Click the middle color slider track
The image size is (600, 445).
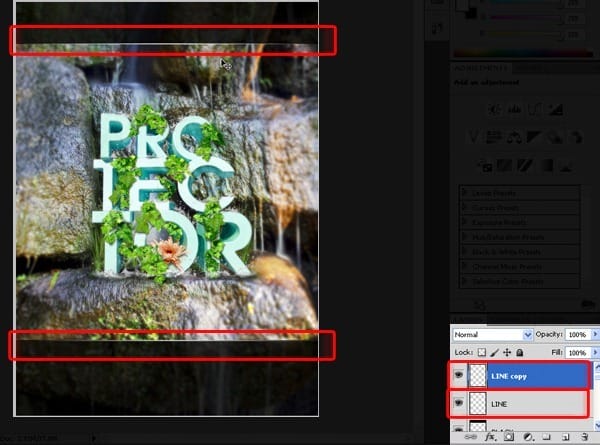[x=527, y=17]
